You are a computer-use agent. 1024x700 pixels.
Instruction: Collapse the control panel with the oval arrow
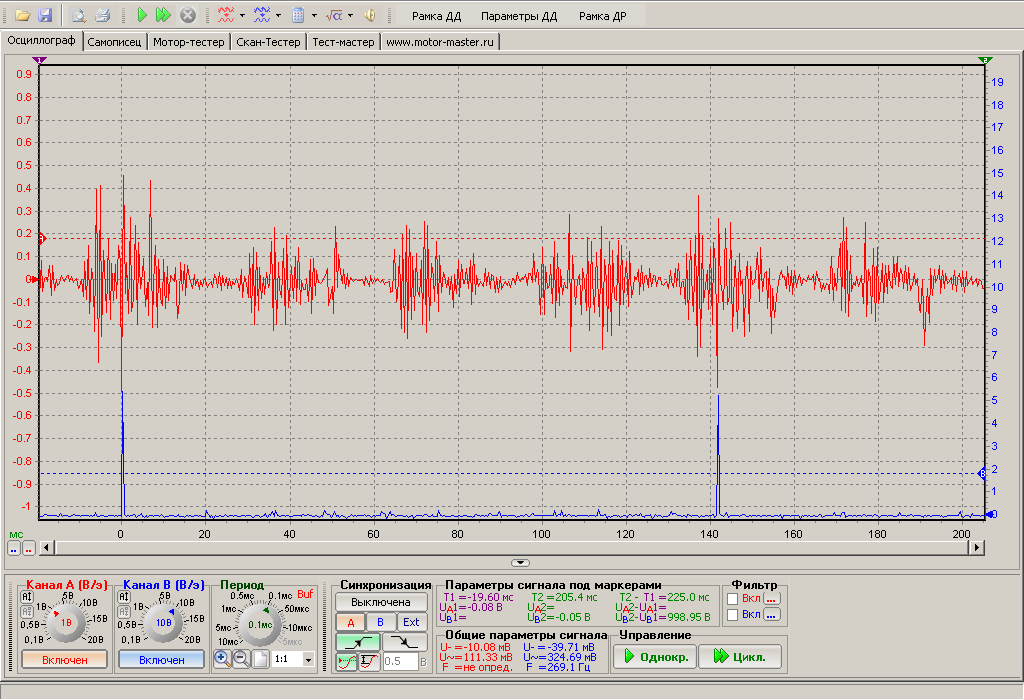(x=520, y=562)
